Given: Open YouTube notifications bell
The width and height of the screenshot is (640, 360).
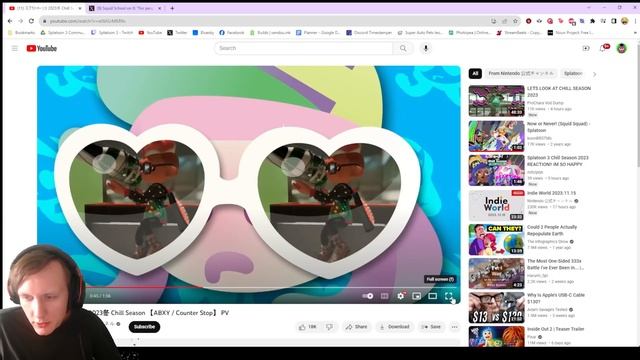Looking at the screenshot, I should (x=603, y=48).
